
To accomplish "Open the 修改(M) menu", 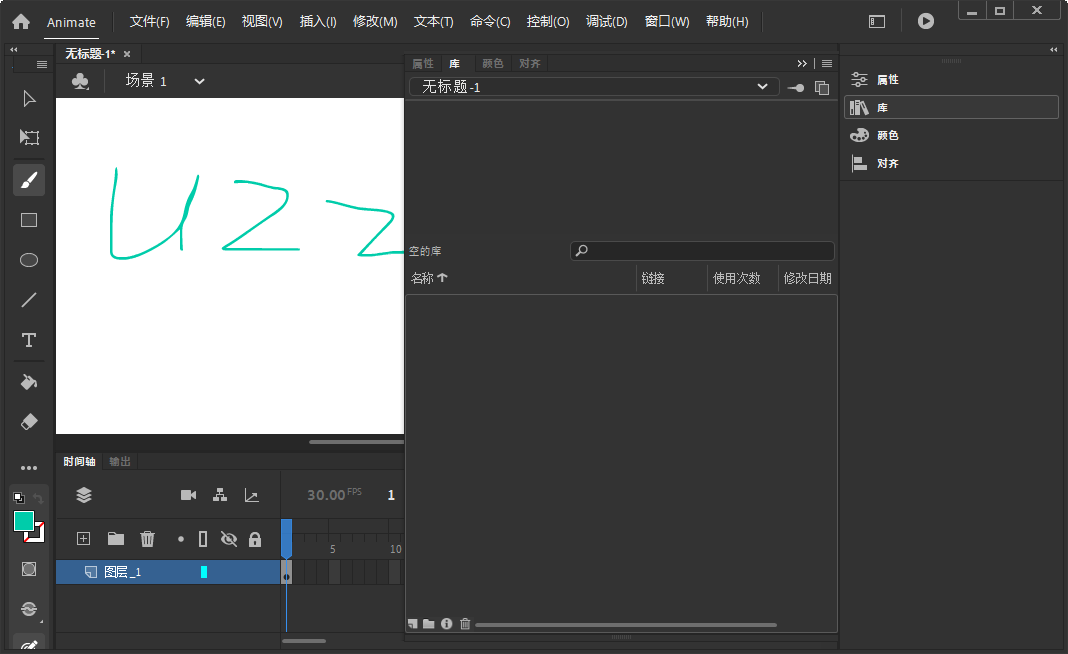I will click(375, 21).
